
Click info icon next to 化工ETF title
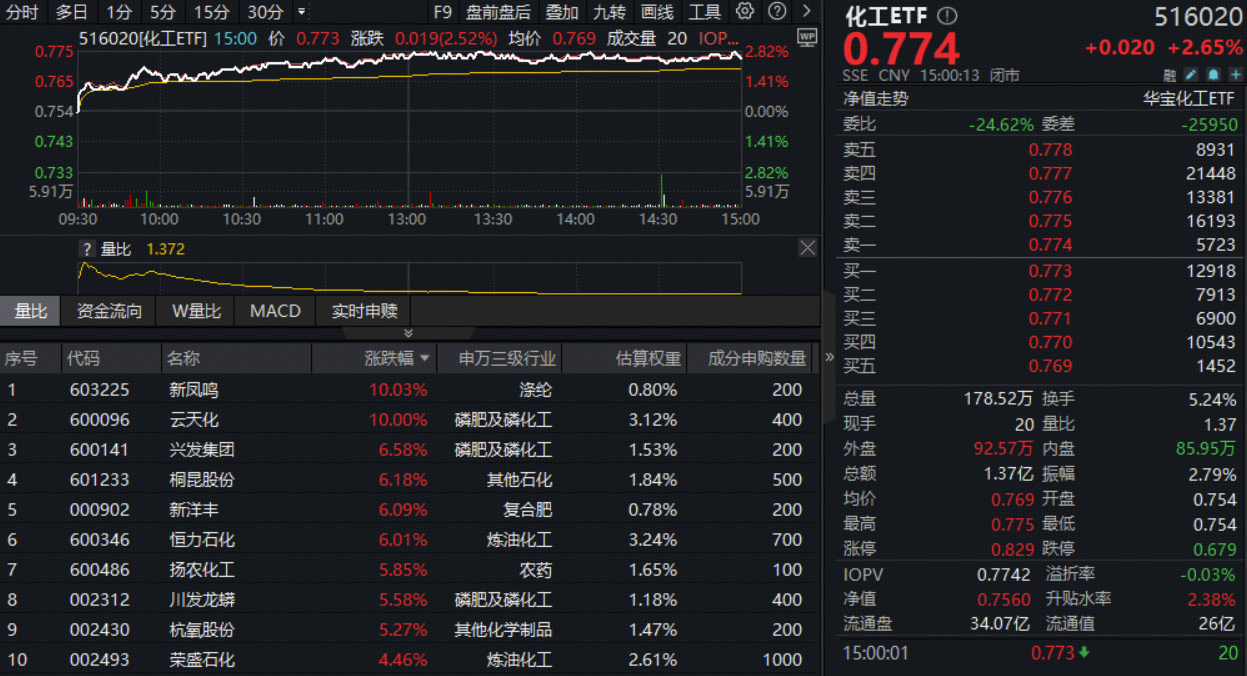point(948,16)
